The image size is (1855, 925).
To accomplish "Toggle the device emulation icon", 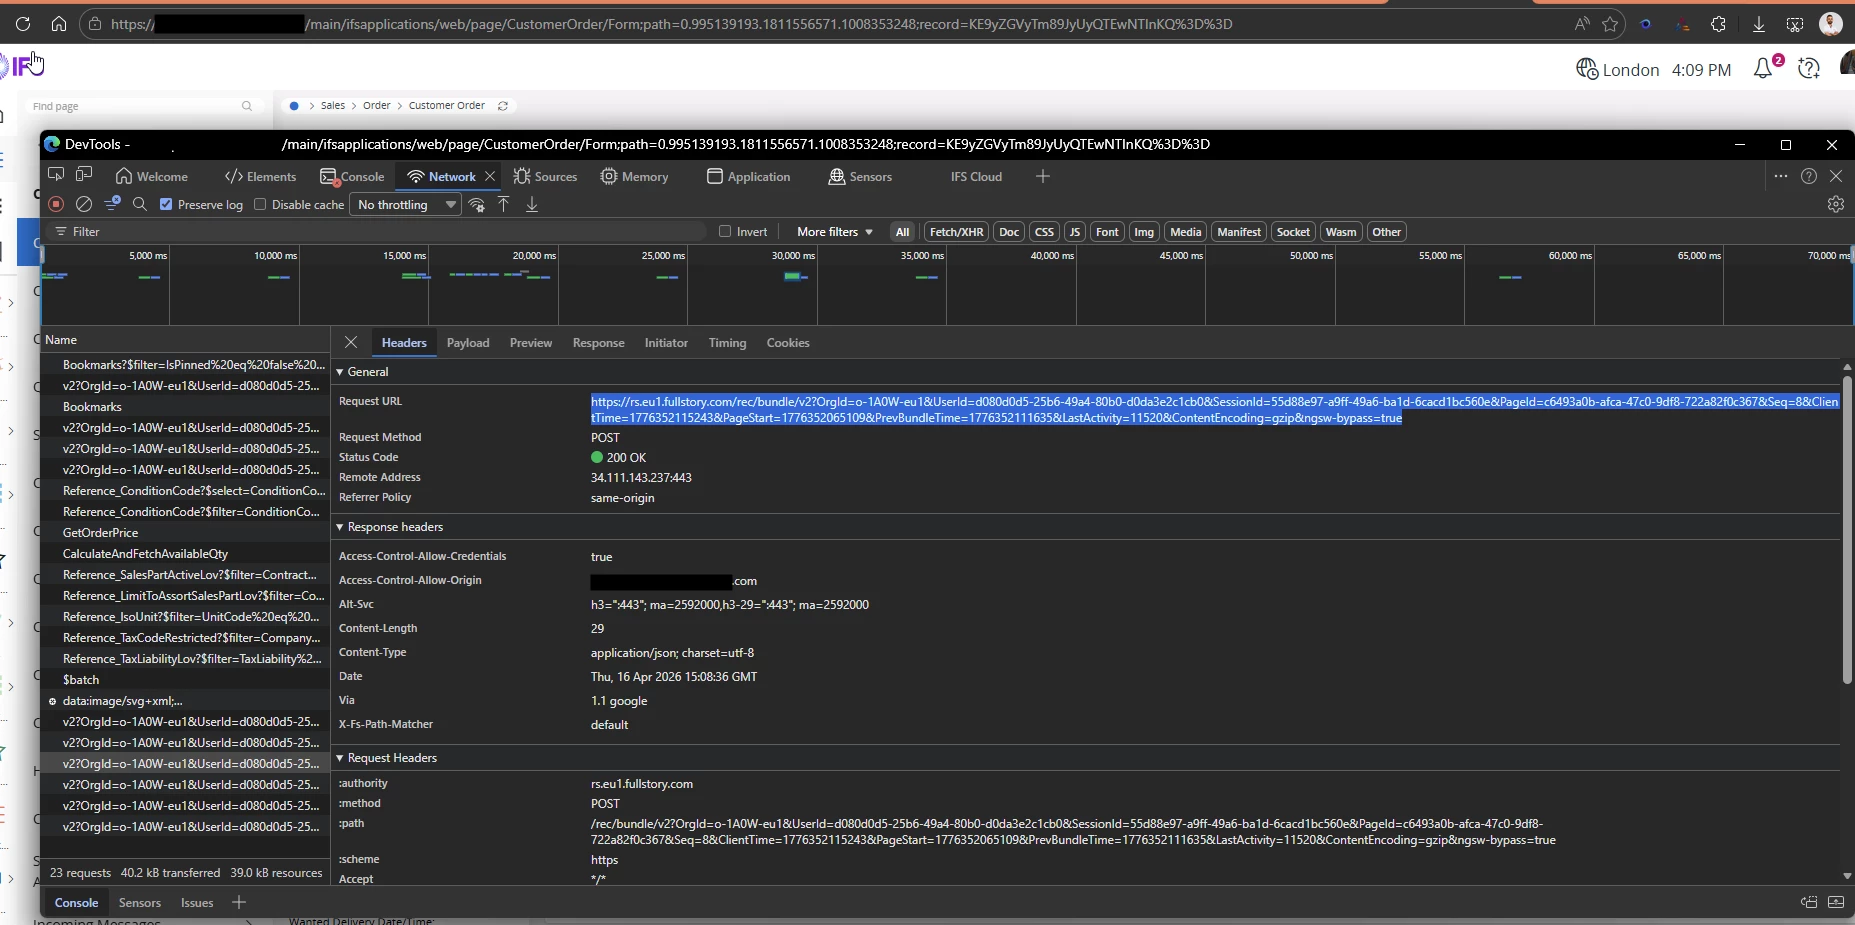I will coord(84,176).
